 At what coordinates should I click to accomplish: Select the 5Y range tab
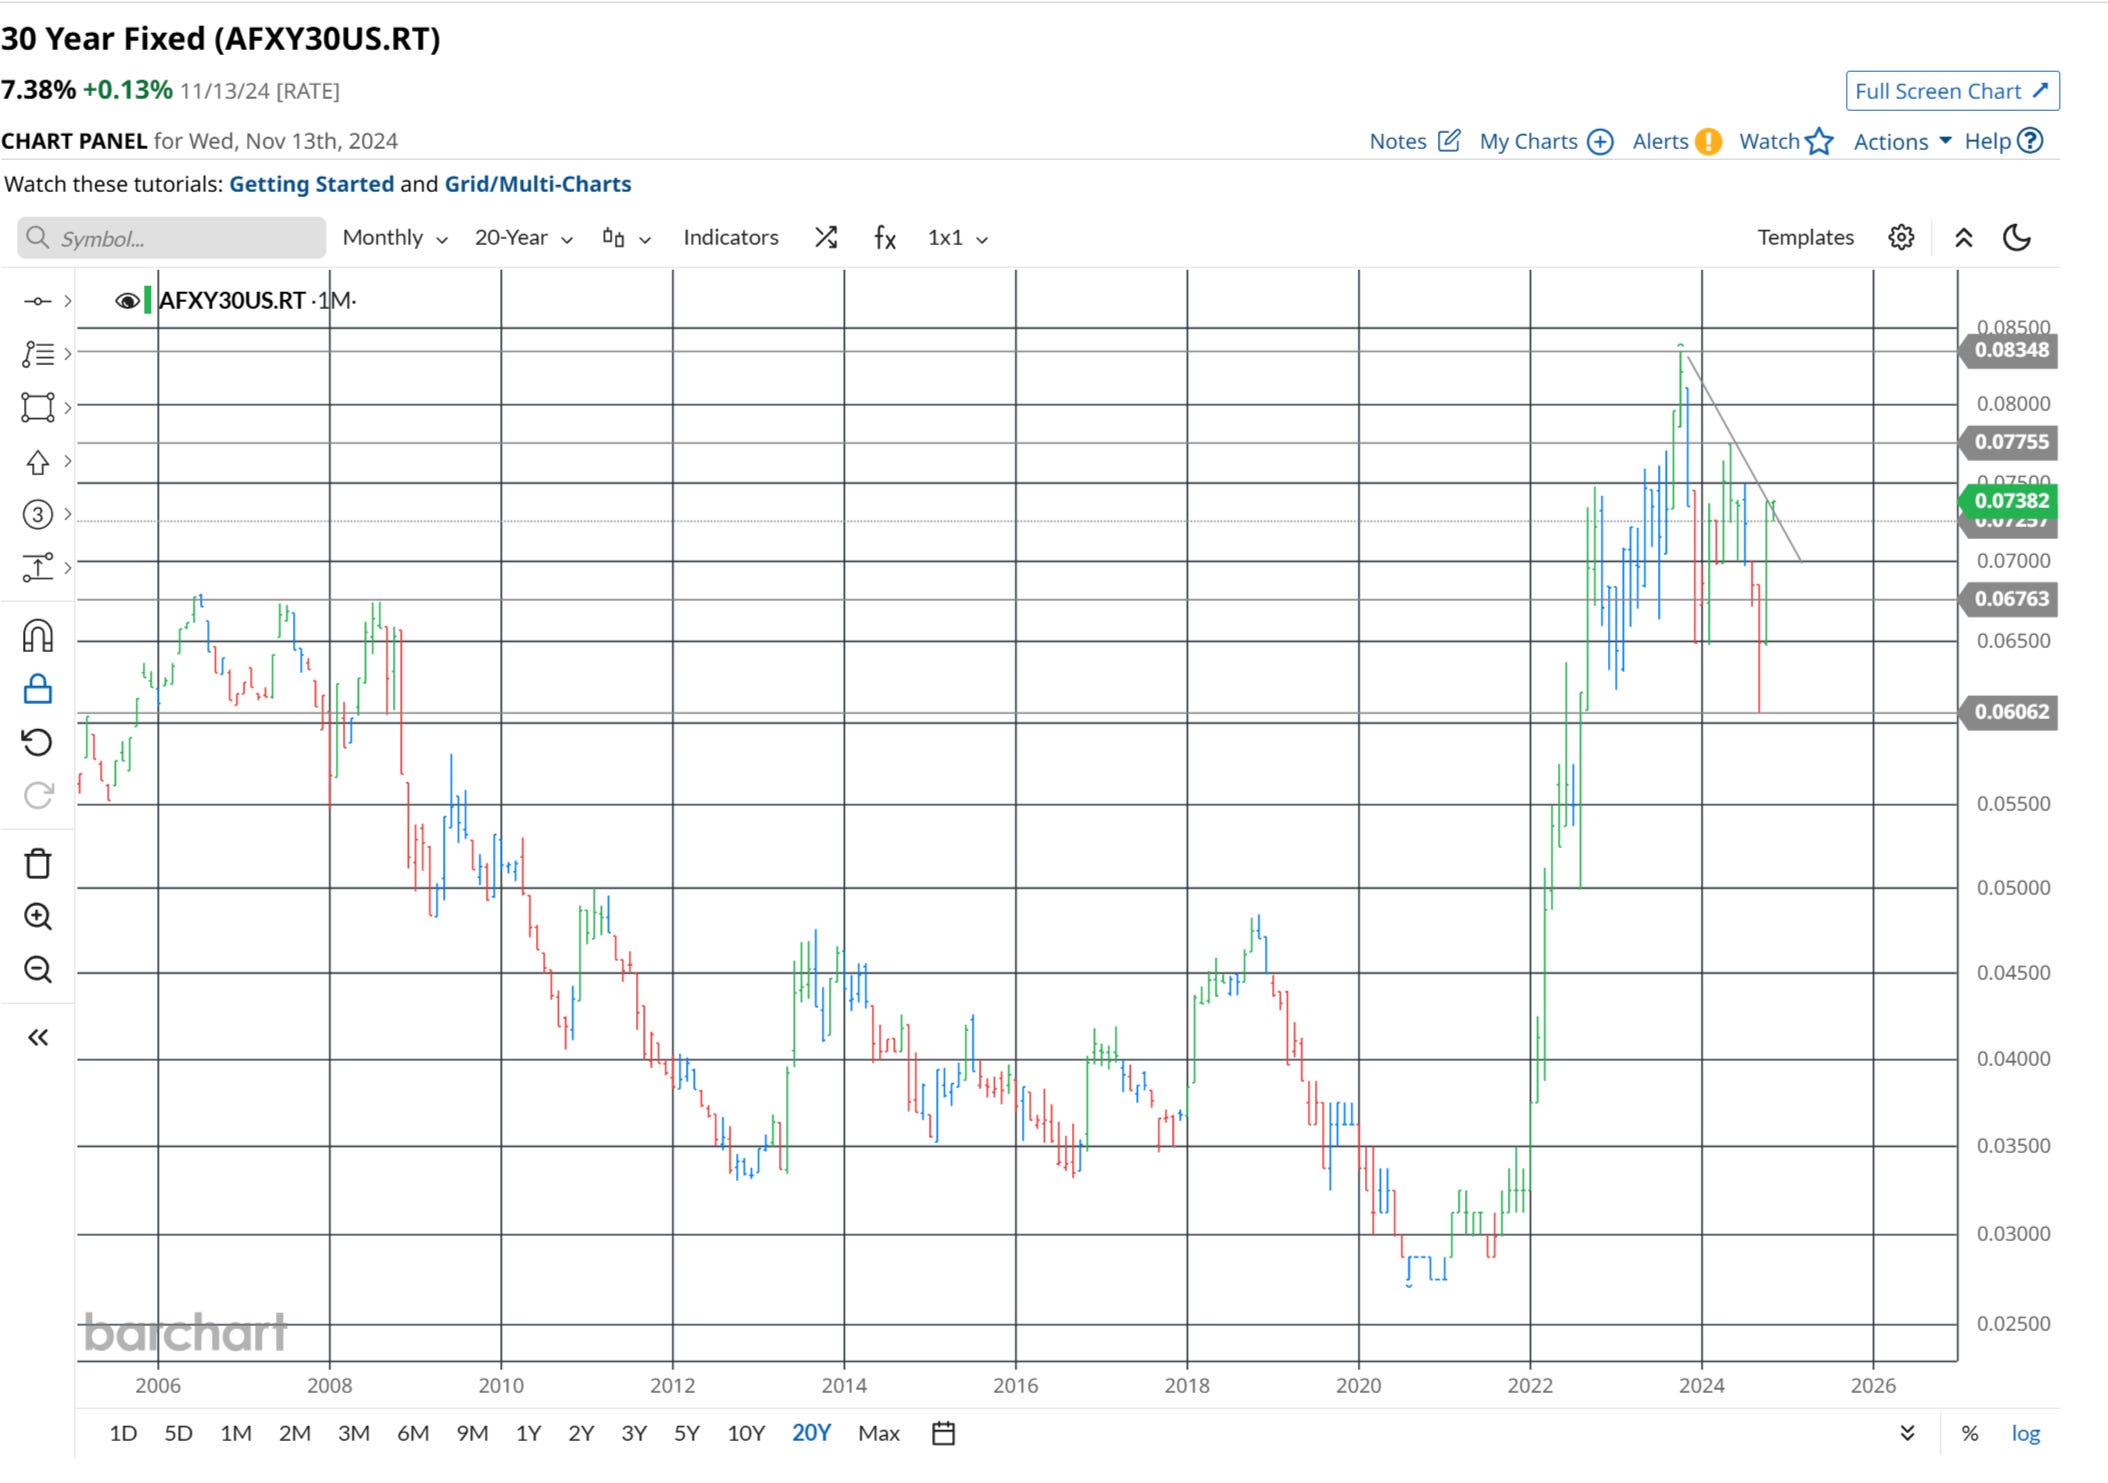coord(686,1433)
